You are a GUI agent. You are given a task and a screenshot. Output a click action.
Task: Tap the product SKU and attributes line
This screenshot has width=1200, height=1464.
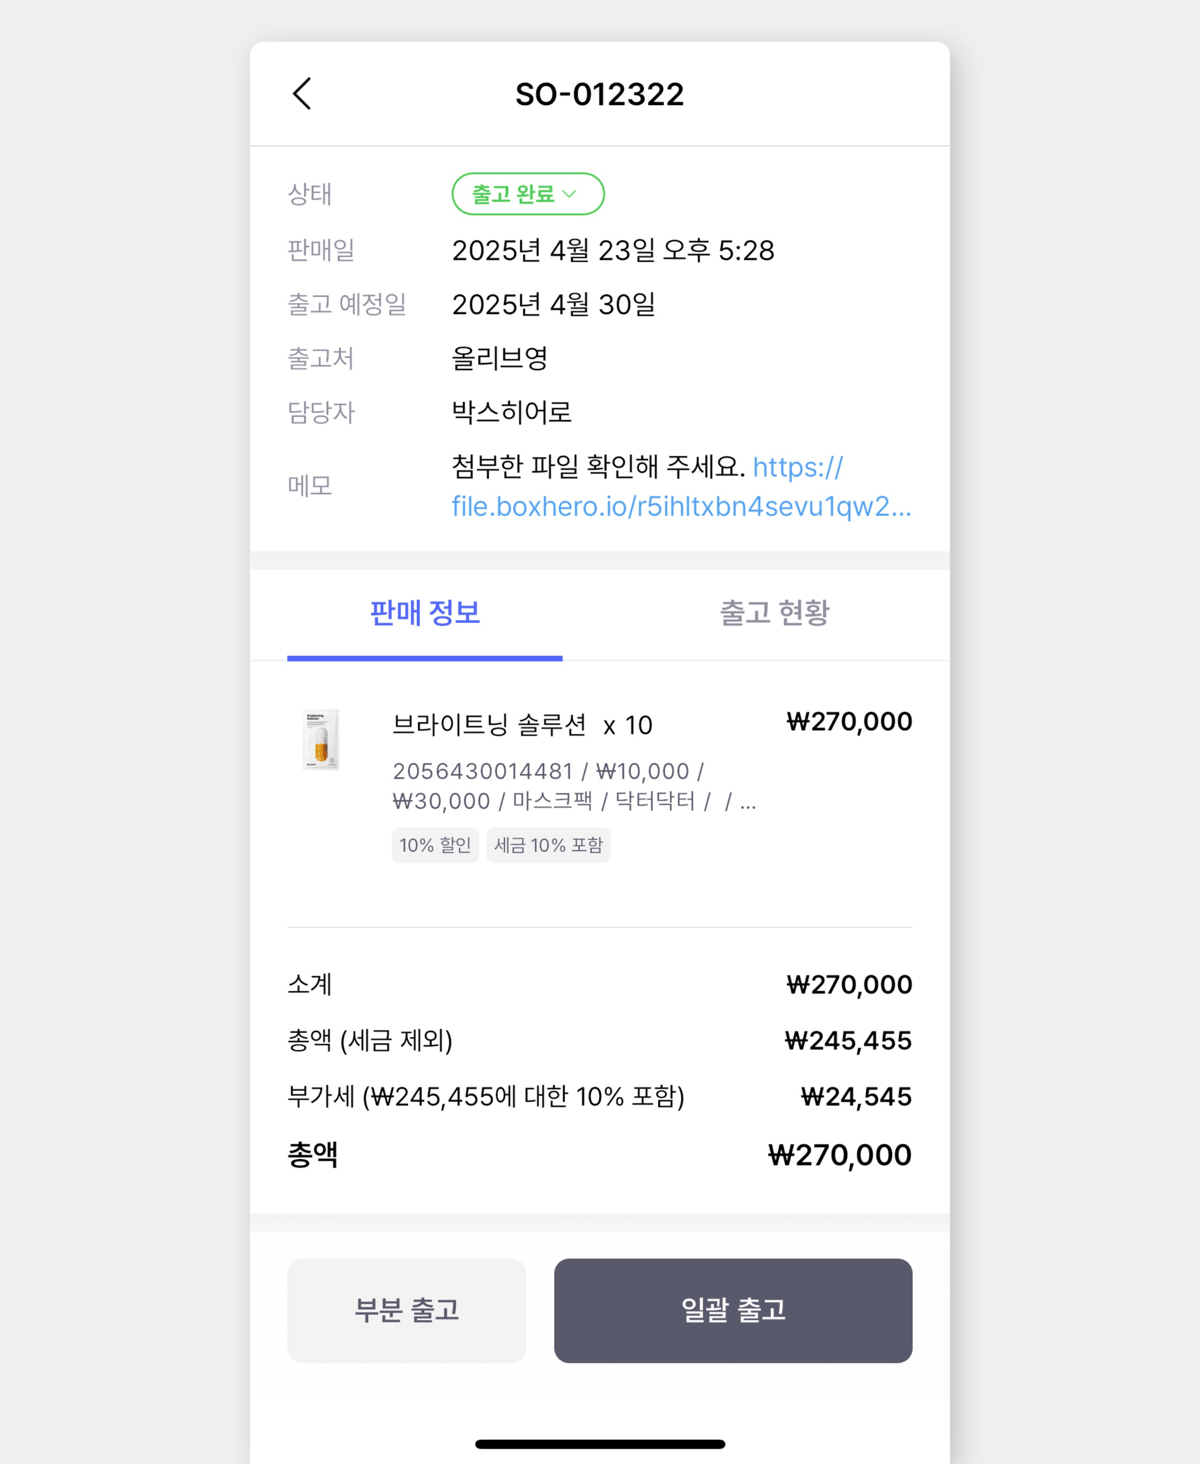(573, 786)
